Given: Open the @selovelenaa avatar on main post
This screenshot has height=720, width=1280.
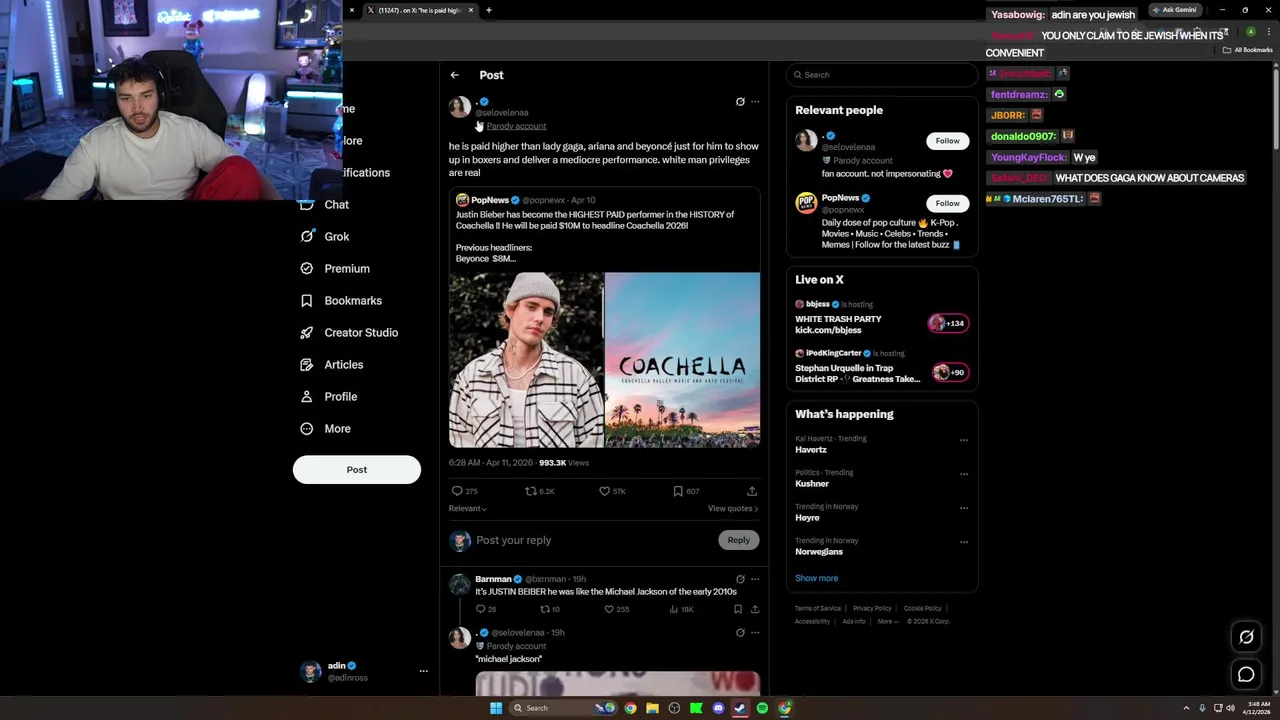Looking at the screenshot, I should coord(460,107).
